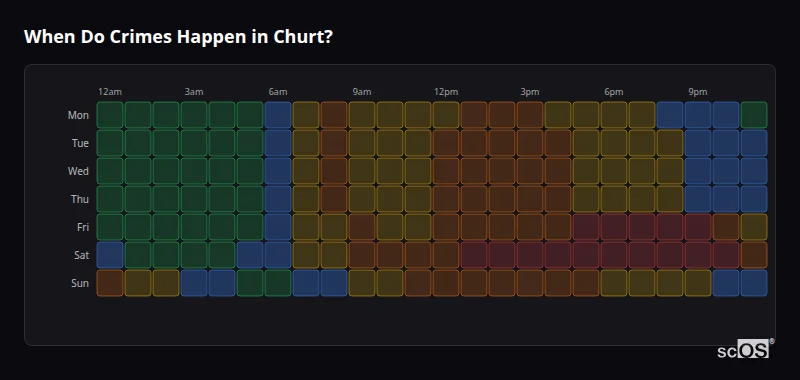Select the Sunday 7pm yellow cell
Image resolution: width=800 pixels, height=380 pixels.
(642, 283)
